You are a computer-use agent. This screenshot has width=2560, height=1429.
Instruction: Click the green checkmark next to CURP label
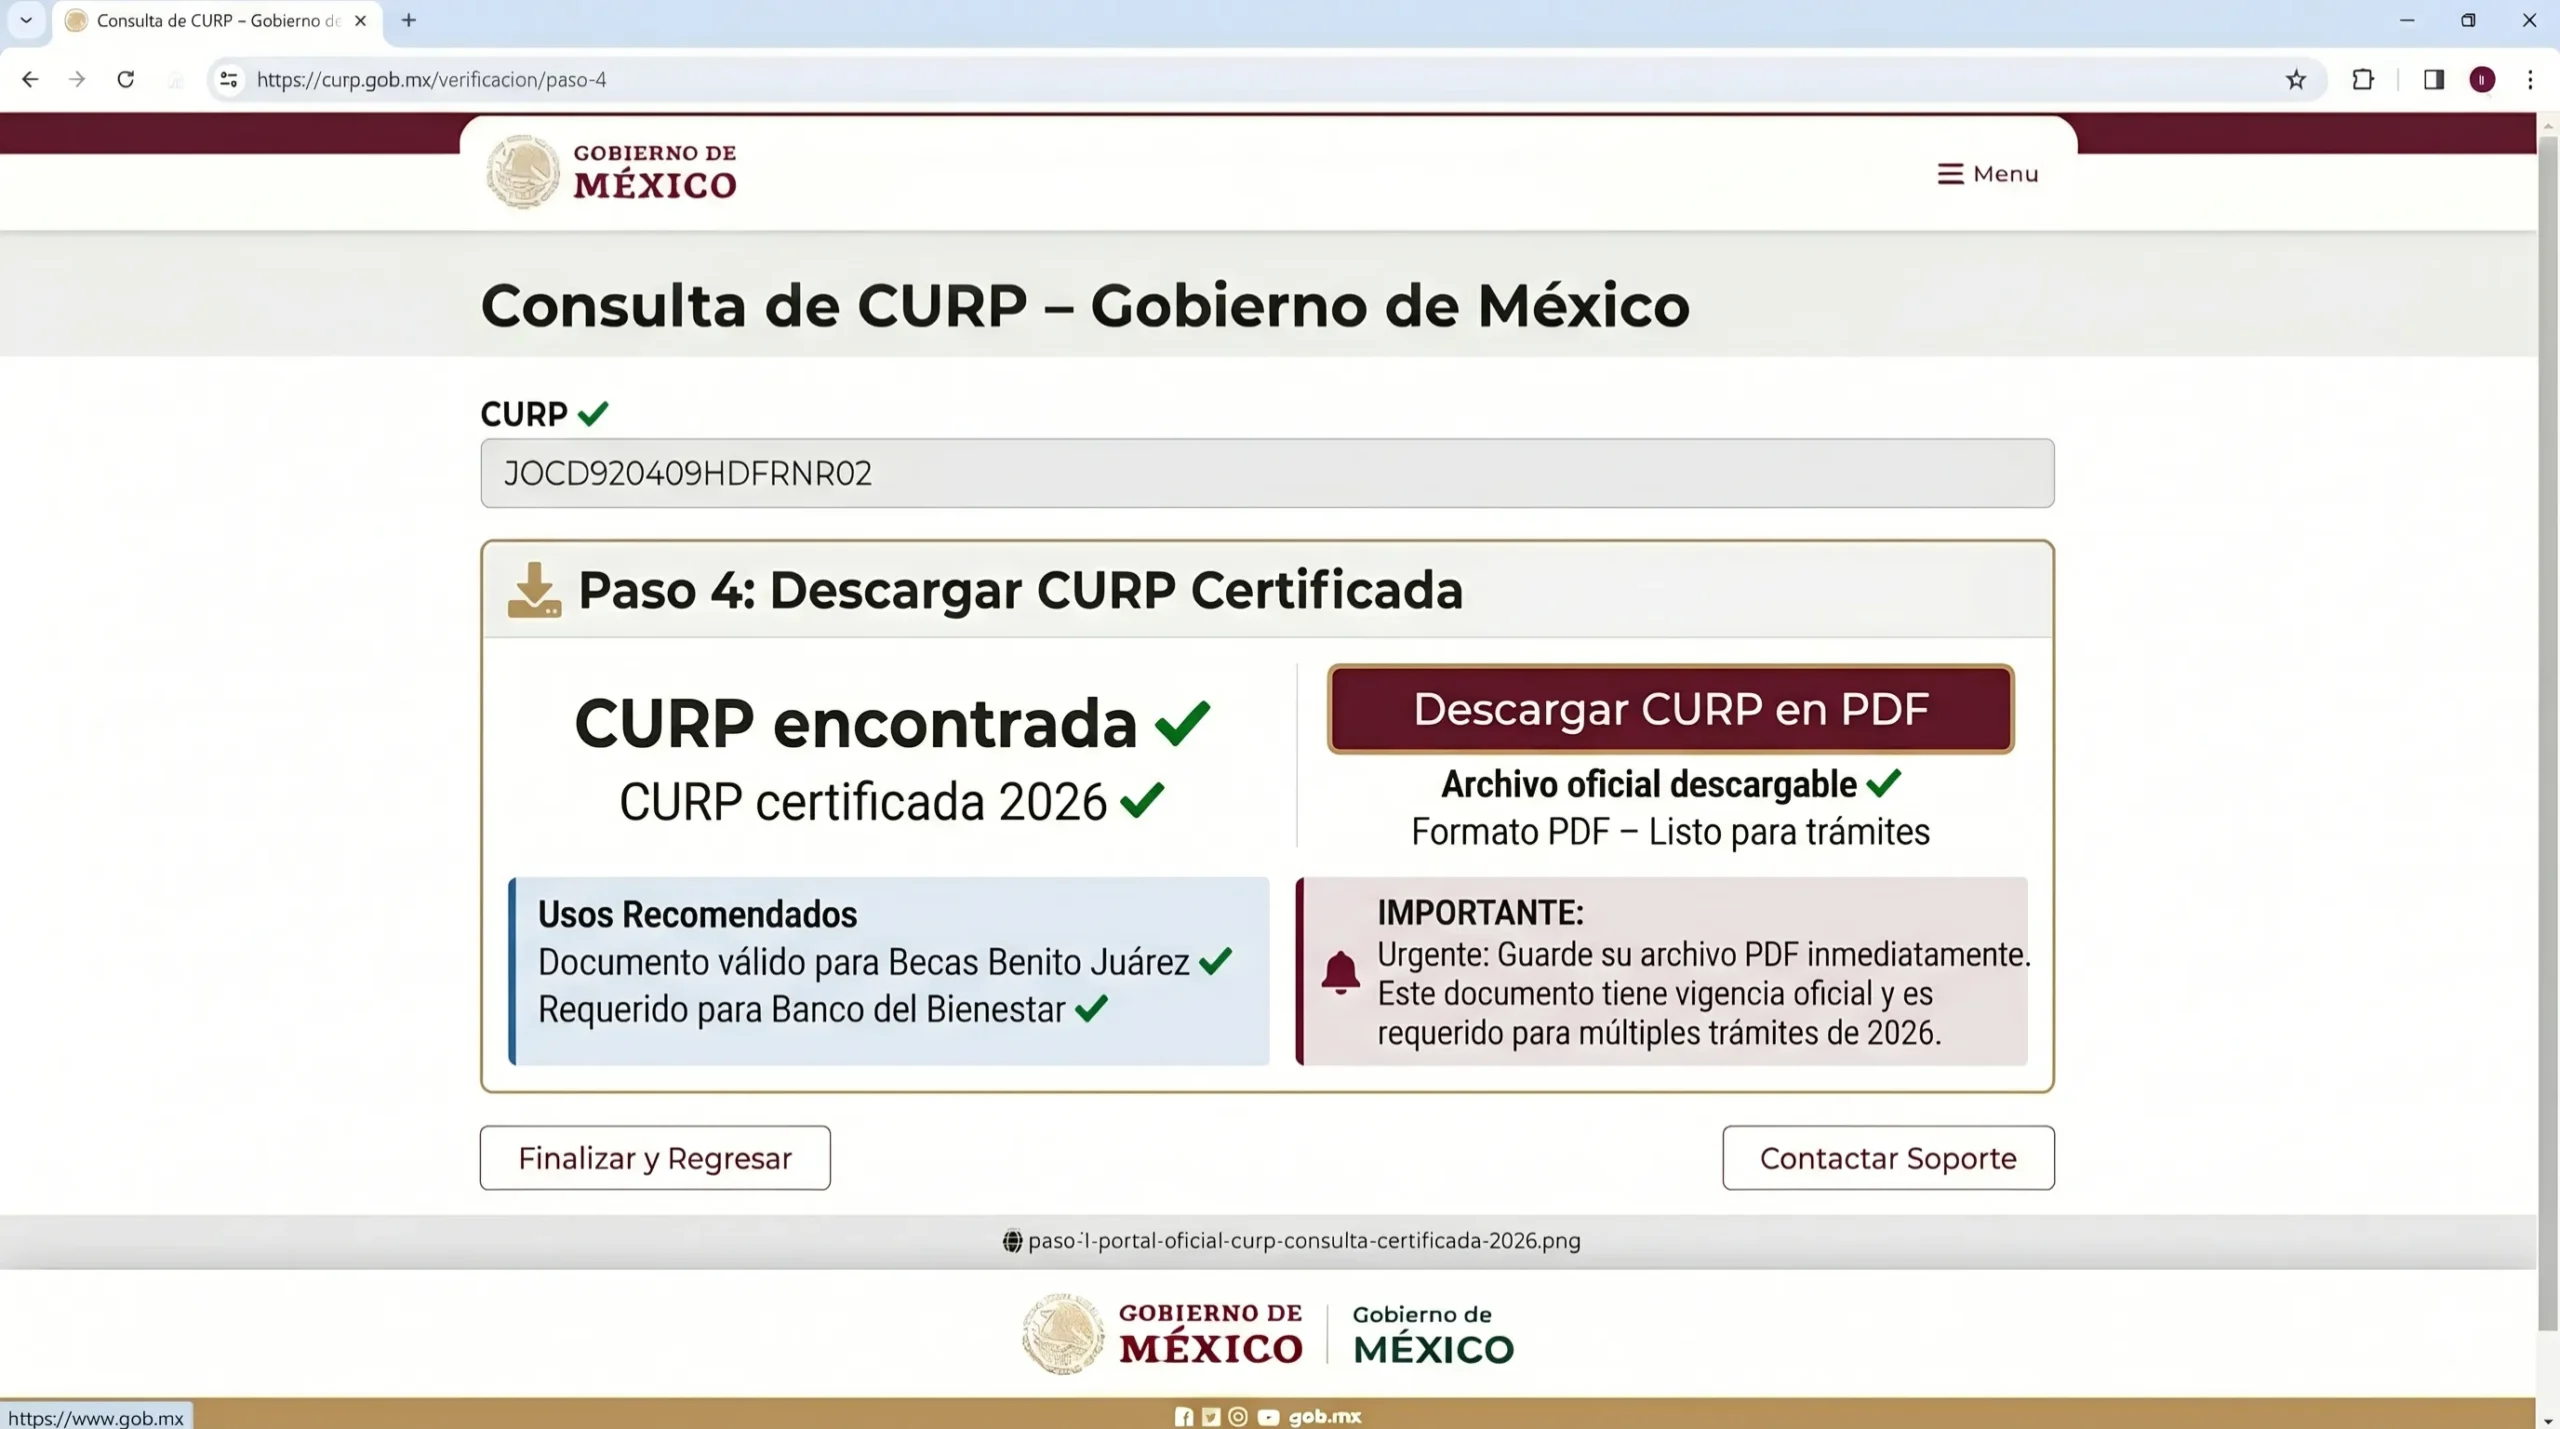click(593, 413)
